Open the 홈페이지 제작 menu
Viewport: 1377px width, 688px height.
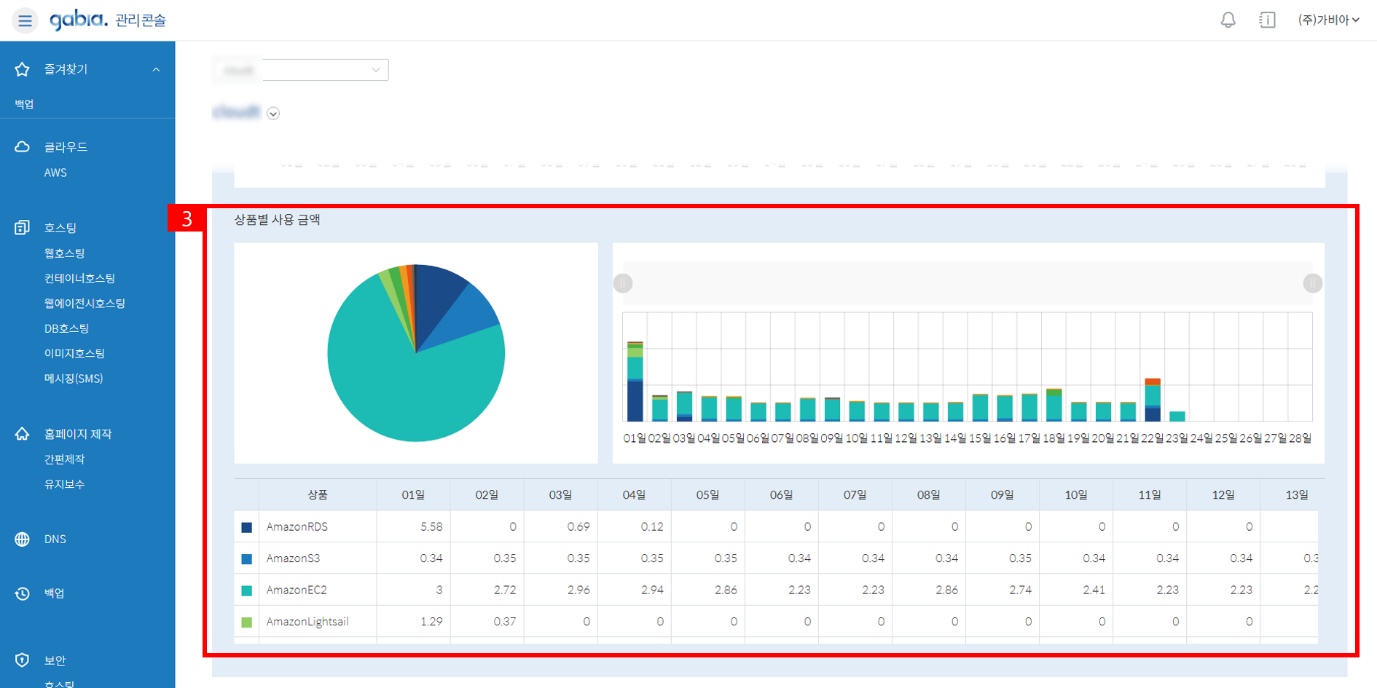click(x=78, y=434)
